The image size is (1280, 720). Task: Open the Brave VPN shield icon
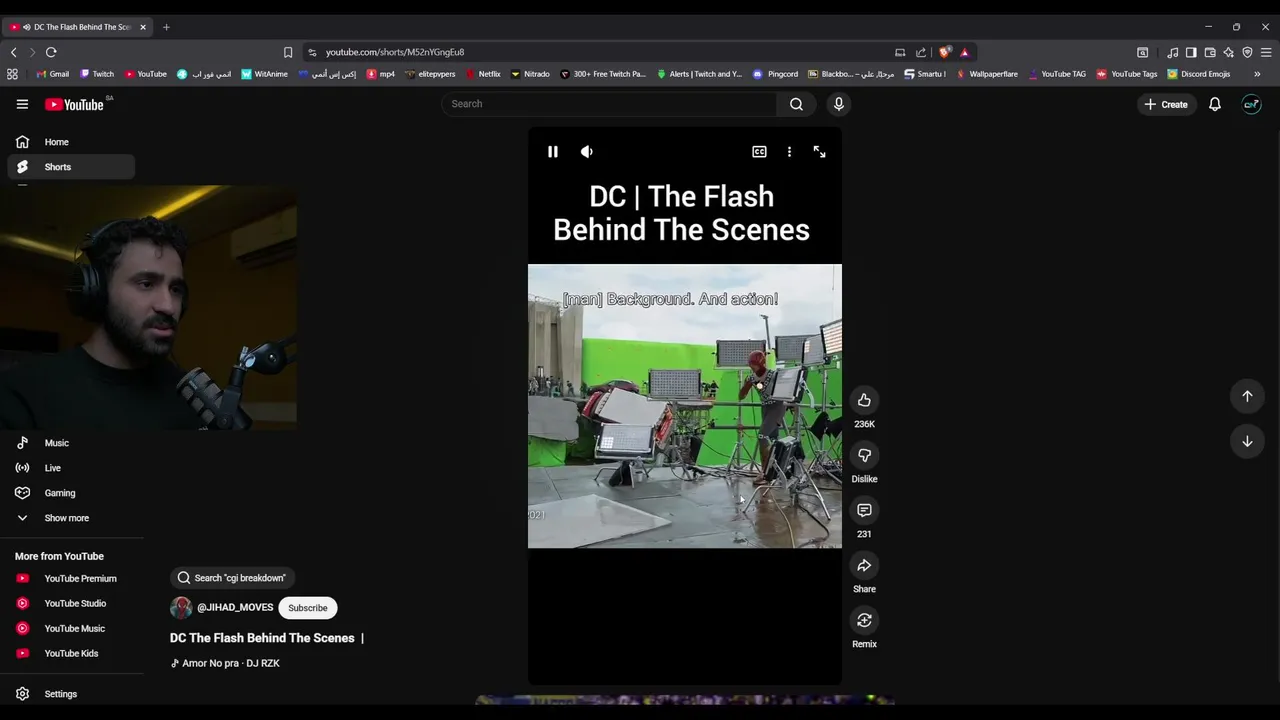1247,52
